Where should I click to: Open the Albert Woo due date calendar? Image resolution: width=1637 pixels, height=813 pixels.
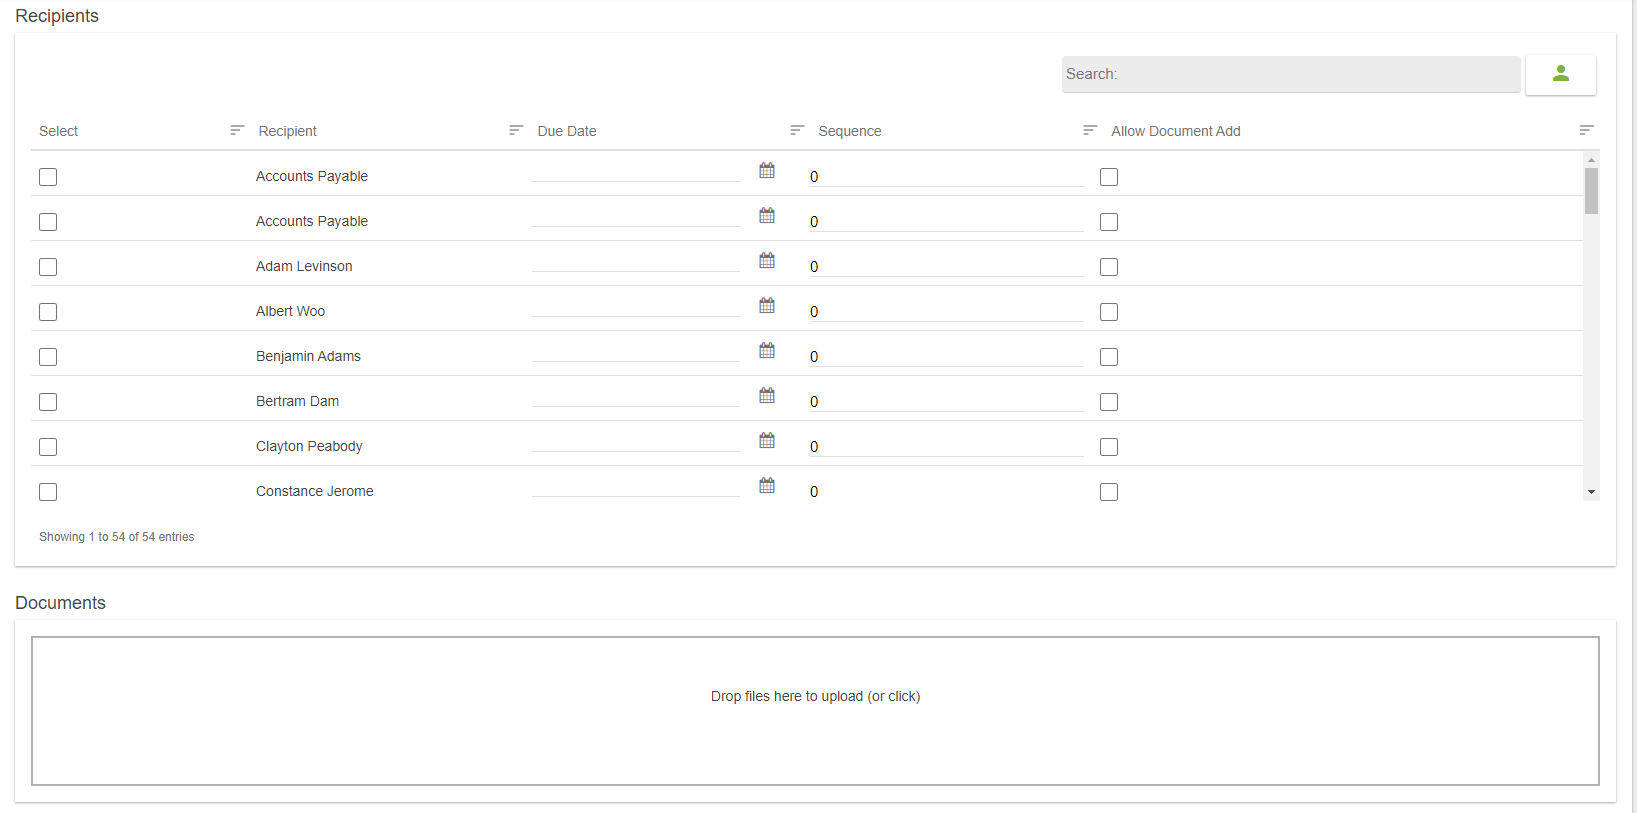tap(767, 306)
